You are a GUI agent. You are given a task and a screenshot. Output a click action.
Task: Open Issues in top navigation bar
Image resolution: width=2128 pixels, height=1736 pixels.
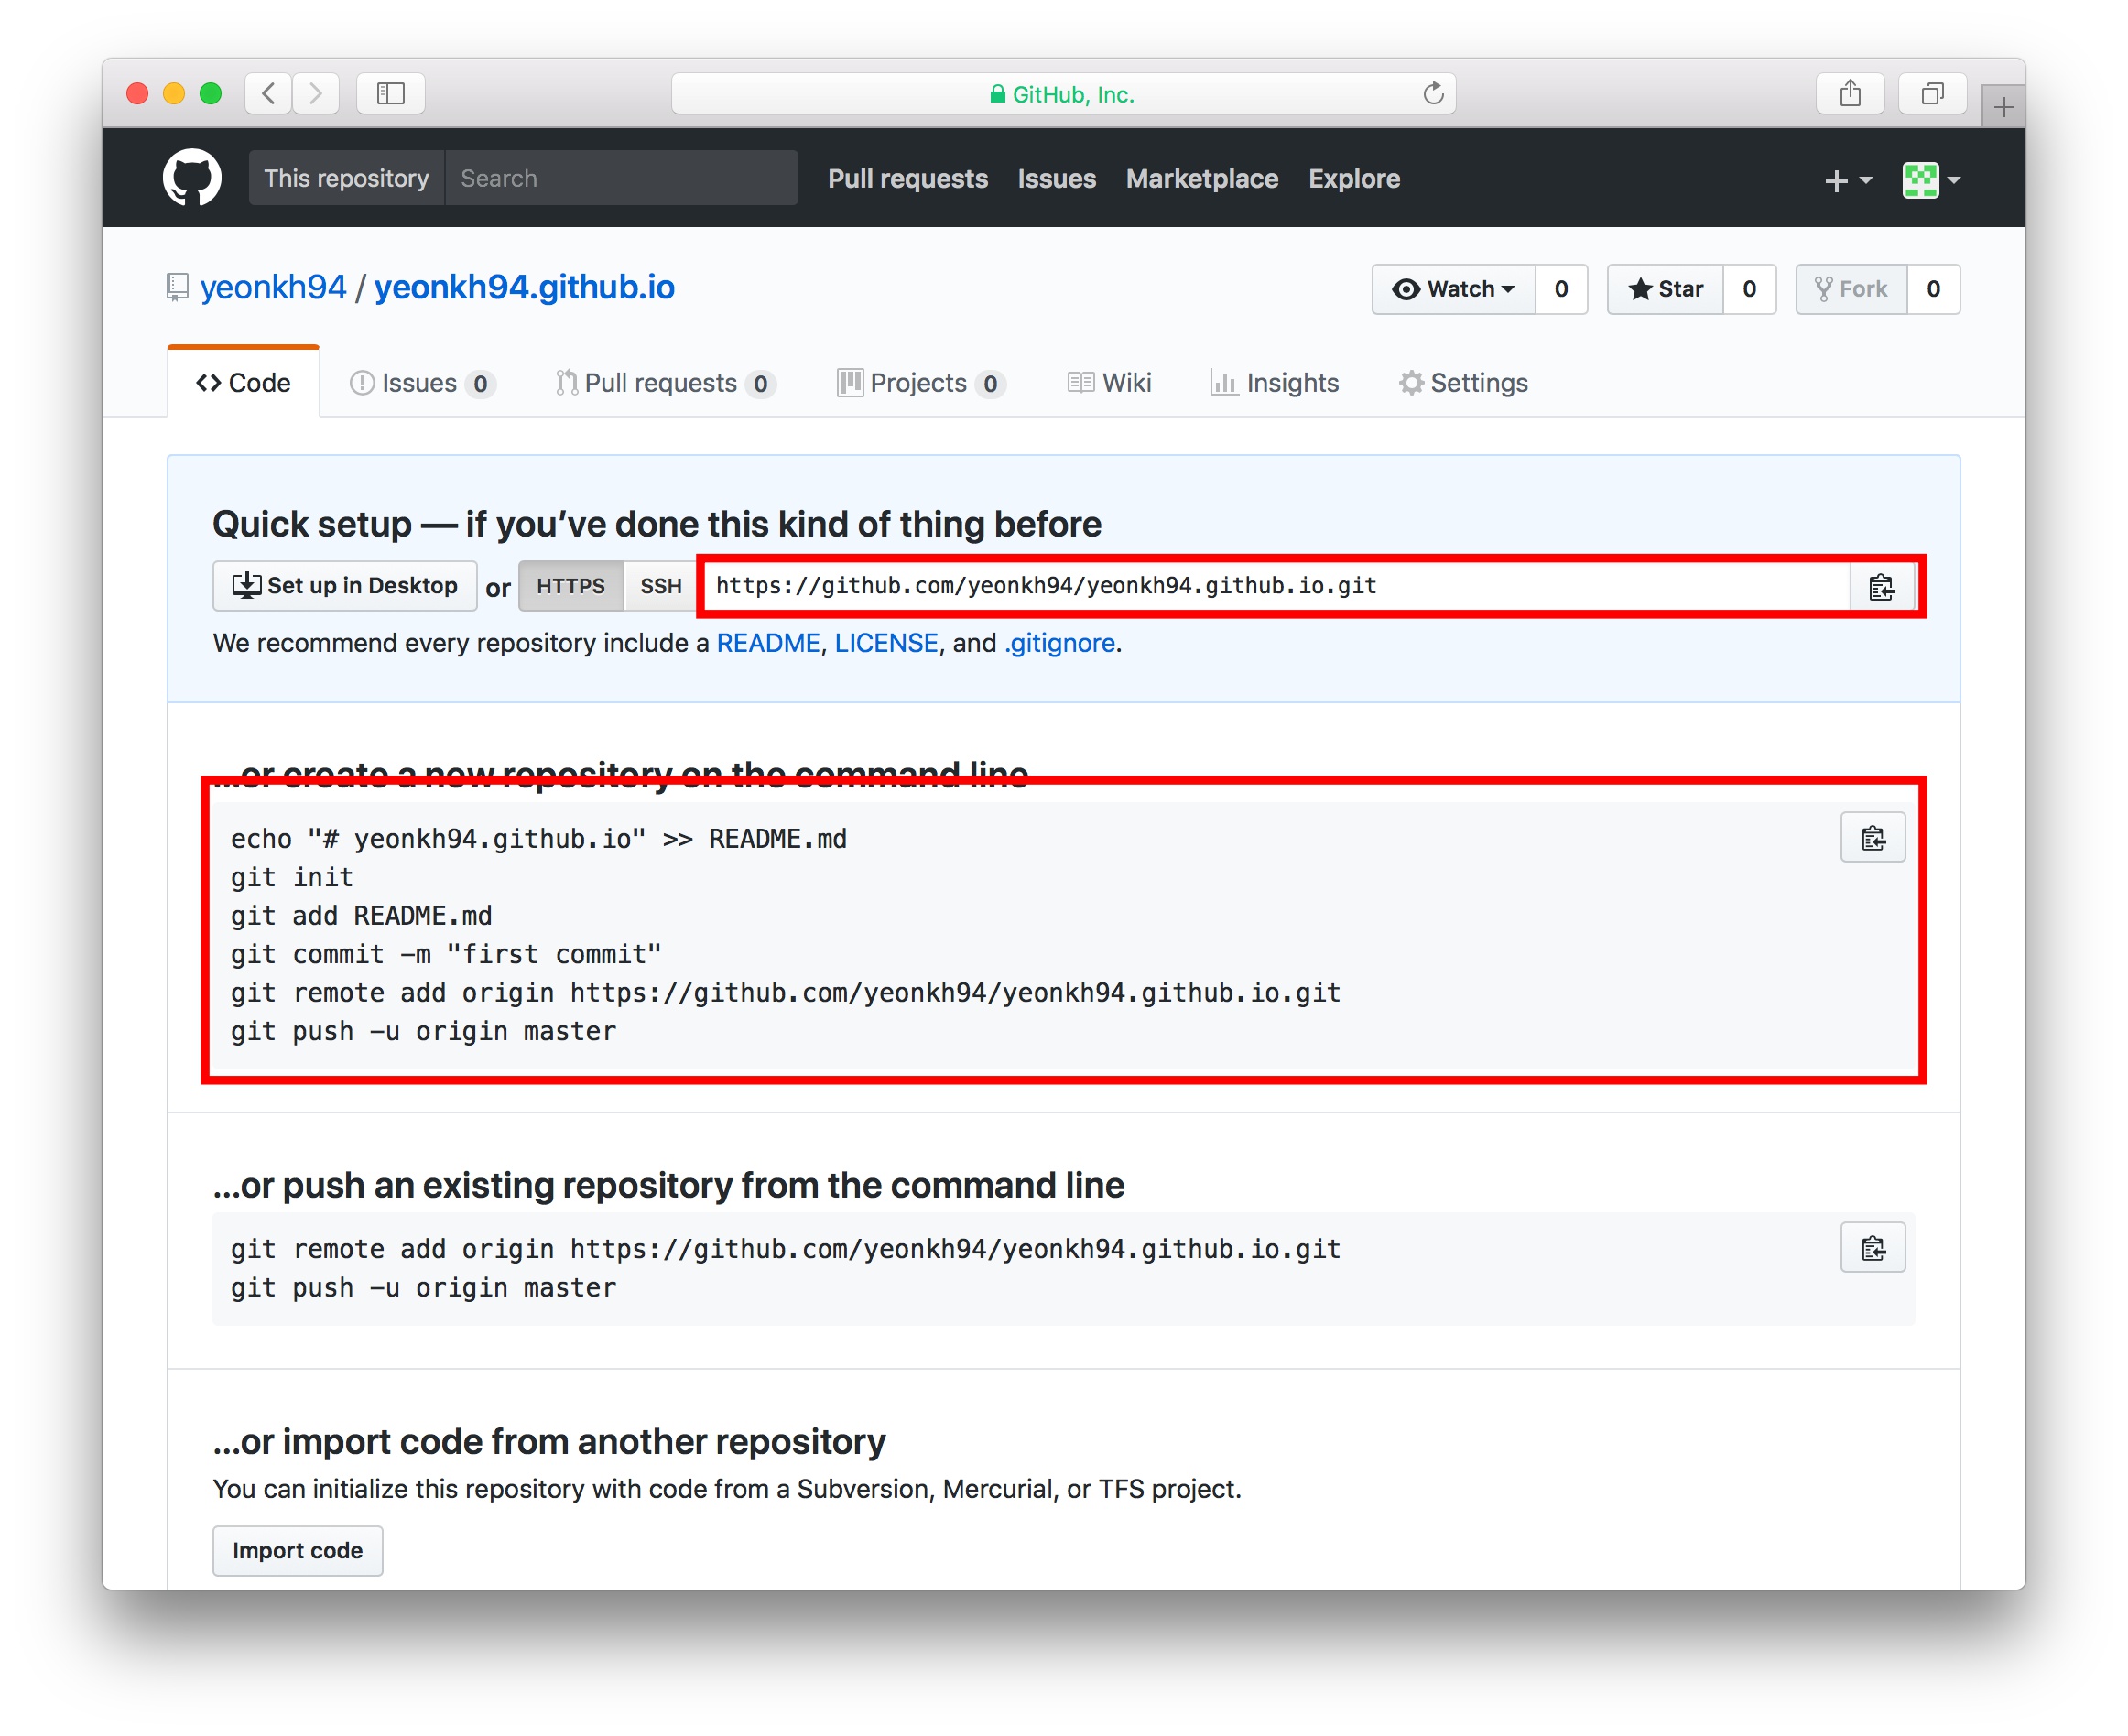pos(1056,179)
